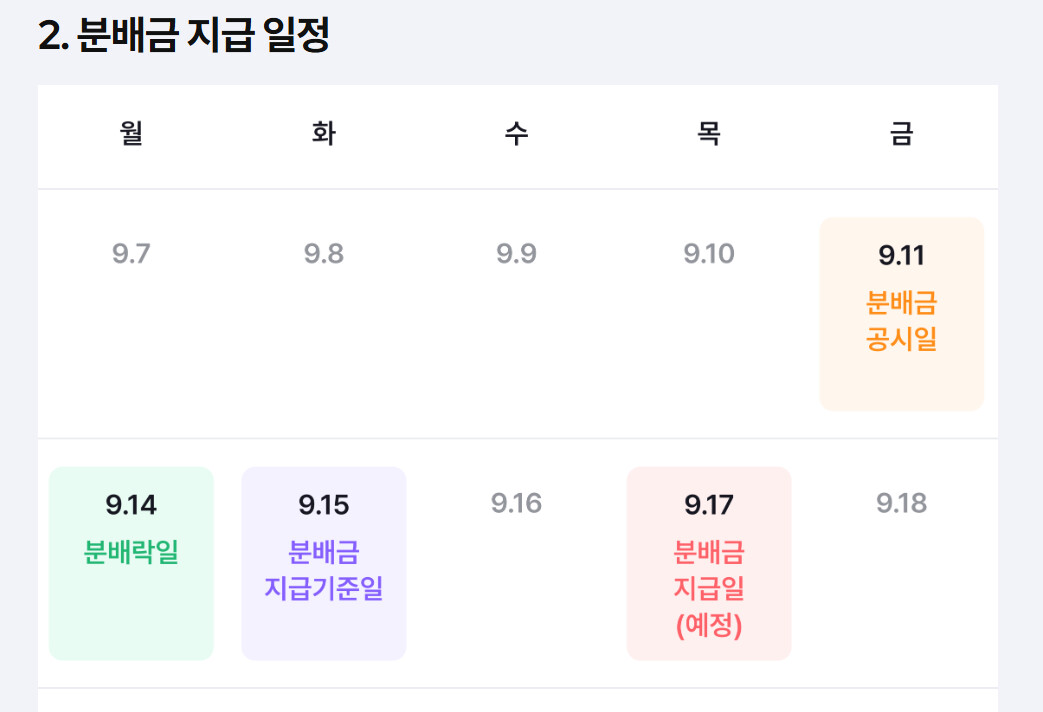This screenshot has height=712, width=1043.
Task: Select the 9.17 분배금 지급일(예정) card
Action: click(709, 564)
